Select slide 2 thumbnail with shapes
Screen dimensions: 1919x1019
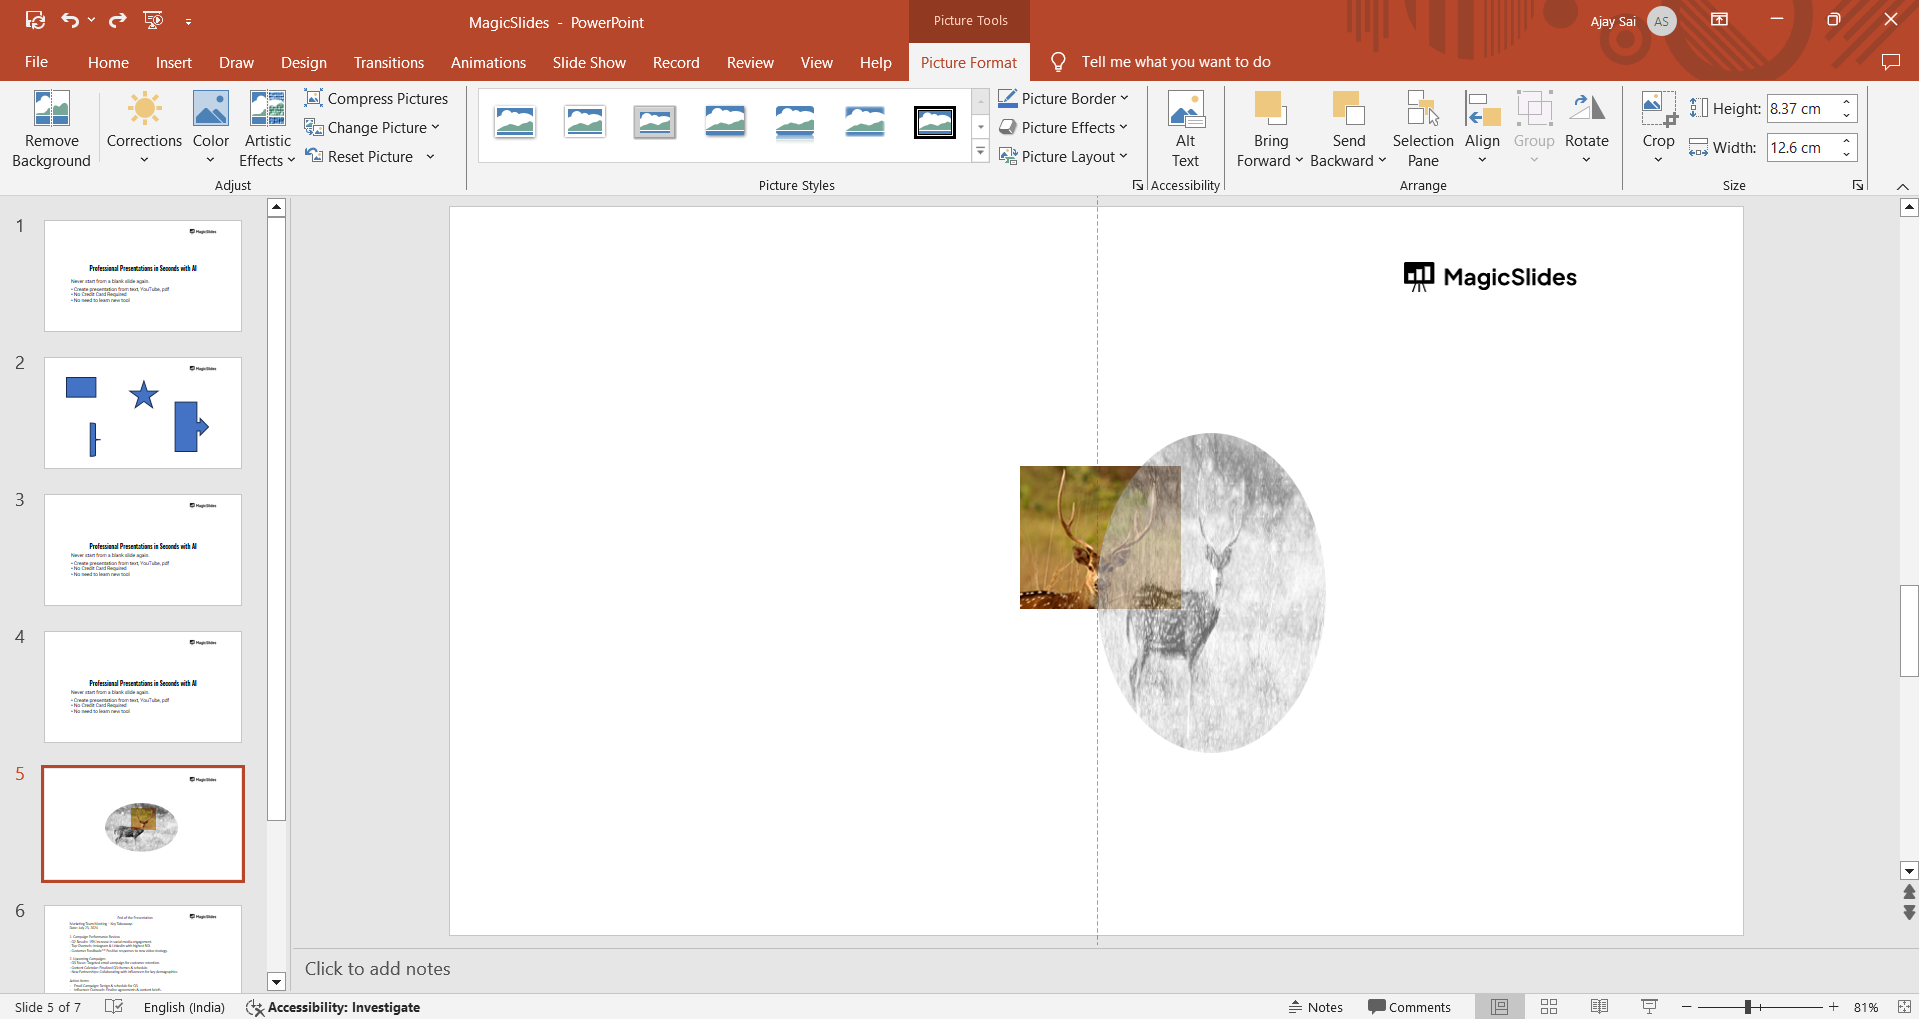click(x=143, y=413)
